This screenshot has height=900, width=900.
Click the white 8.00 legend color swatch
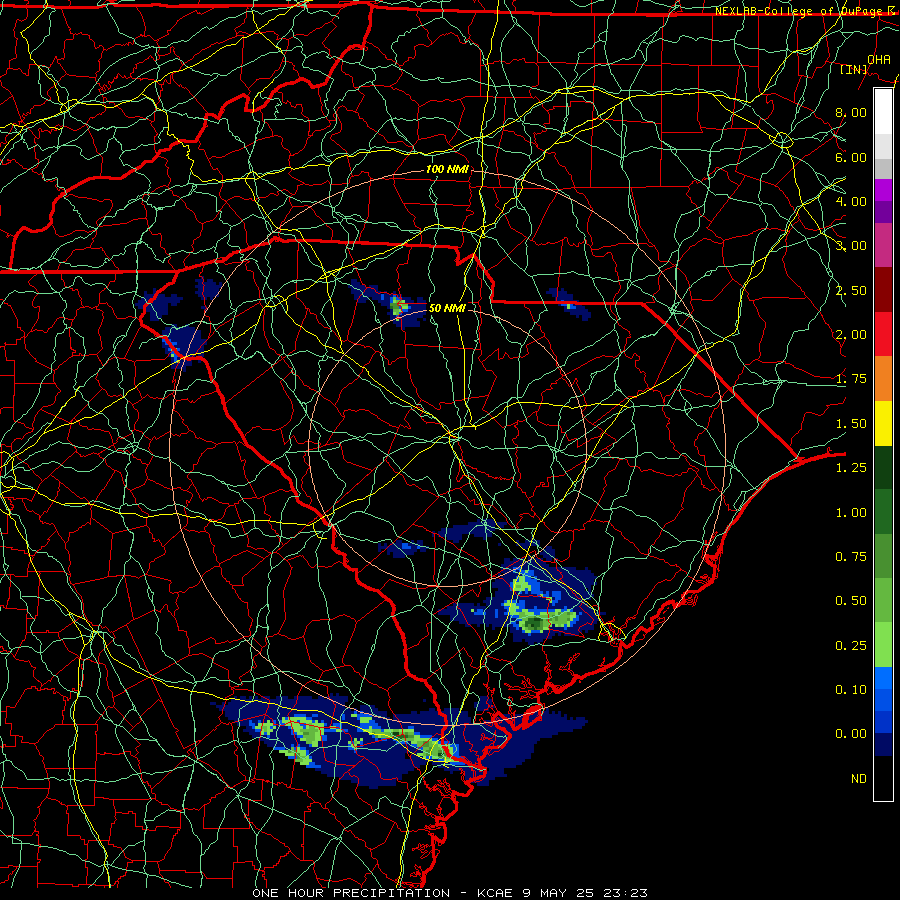[883, 112]
